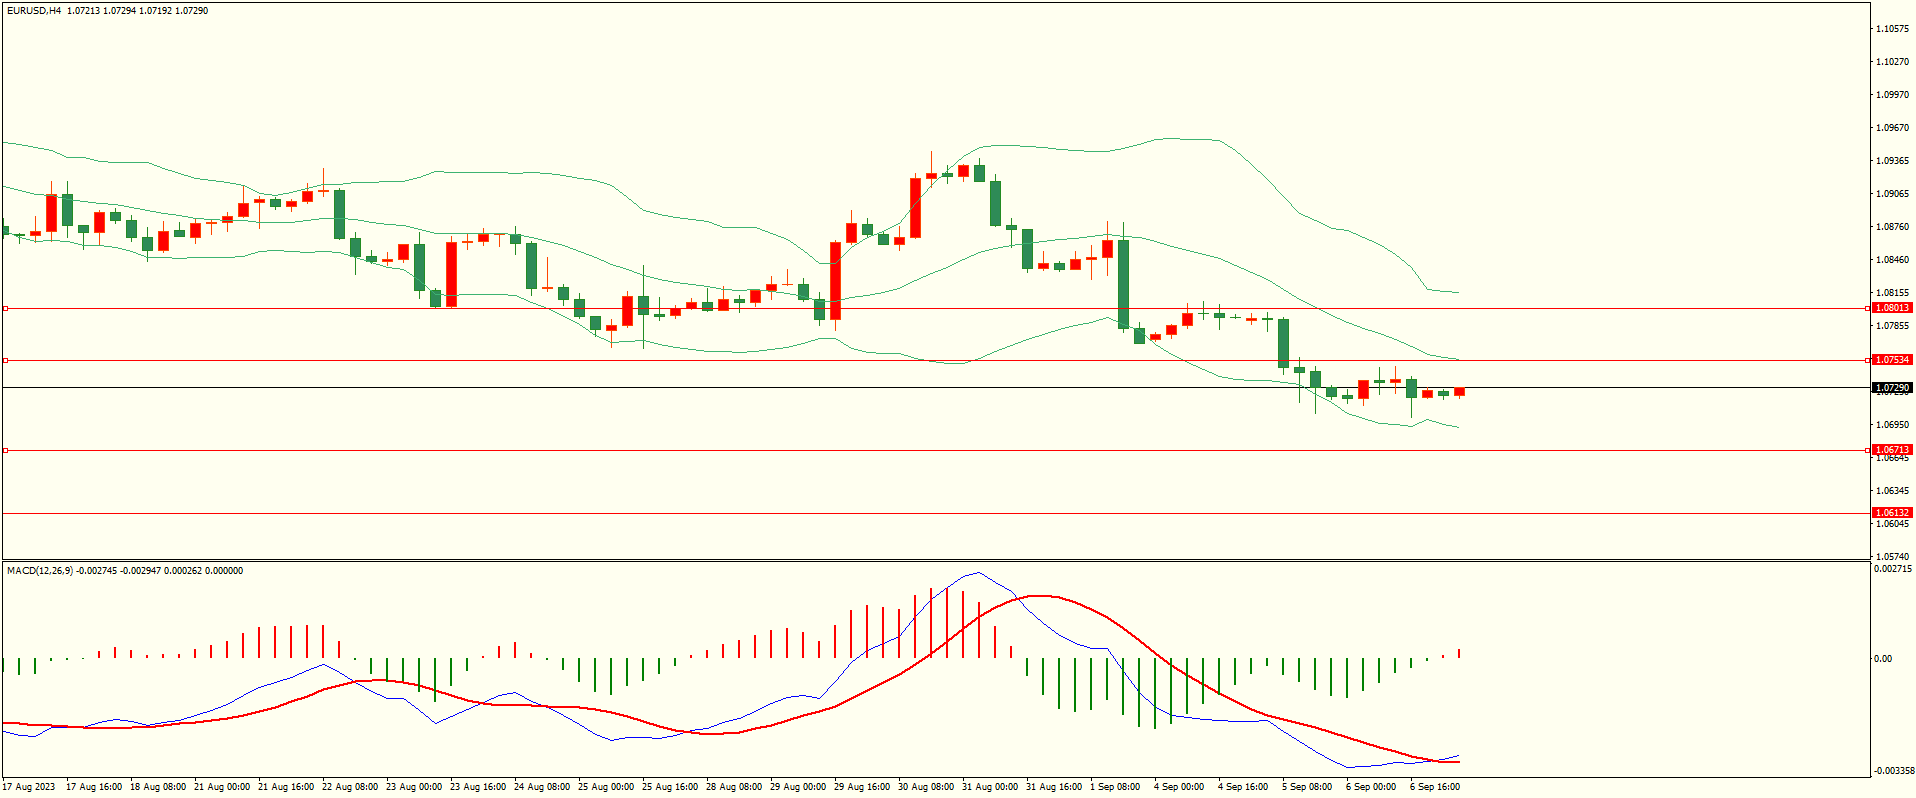Click the MACD scale 0.002715 value
The width and height of the screenshot is (1916, 798).
point(1892,569)
